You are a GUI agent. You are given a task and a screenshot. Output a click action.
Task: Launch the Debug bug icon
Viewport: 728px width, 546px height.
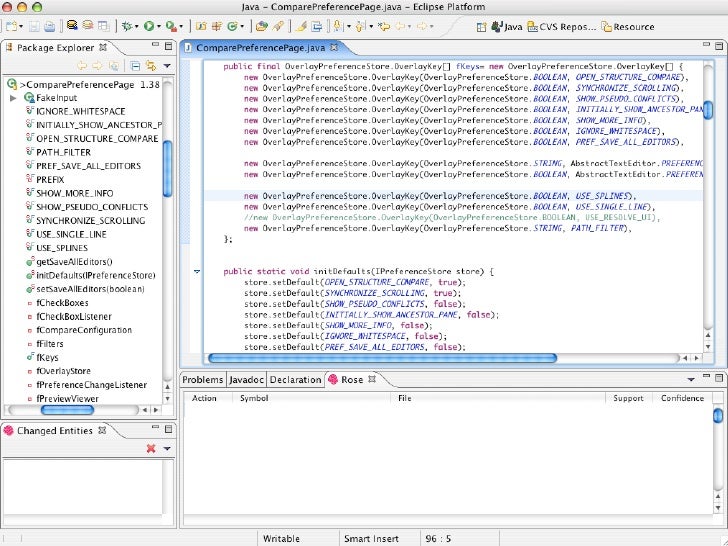coord(128,27)
